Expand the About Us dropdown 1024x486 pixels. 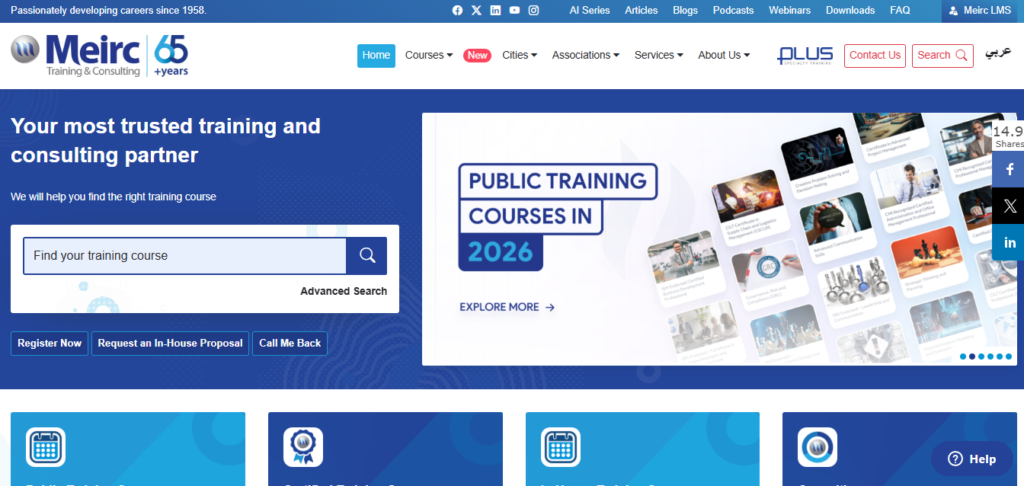click(x=723, y=55)
